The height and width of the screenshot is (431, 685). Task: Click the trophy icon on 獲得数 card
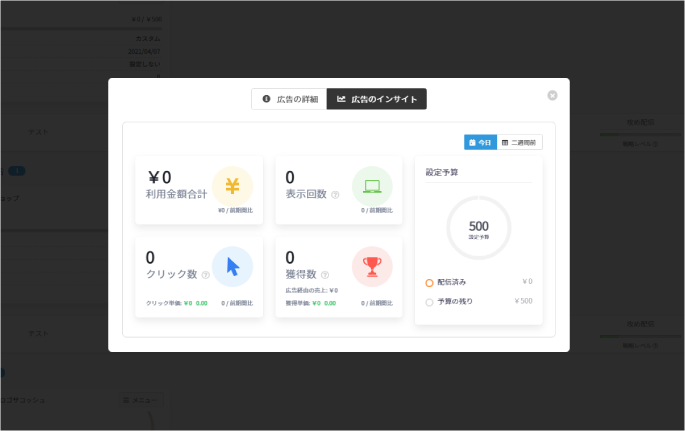[x=372, y=266]
